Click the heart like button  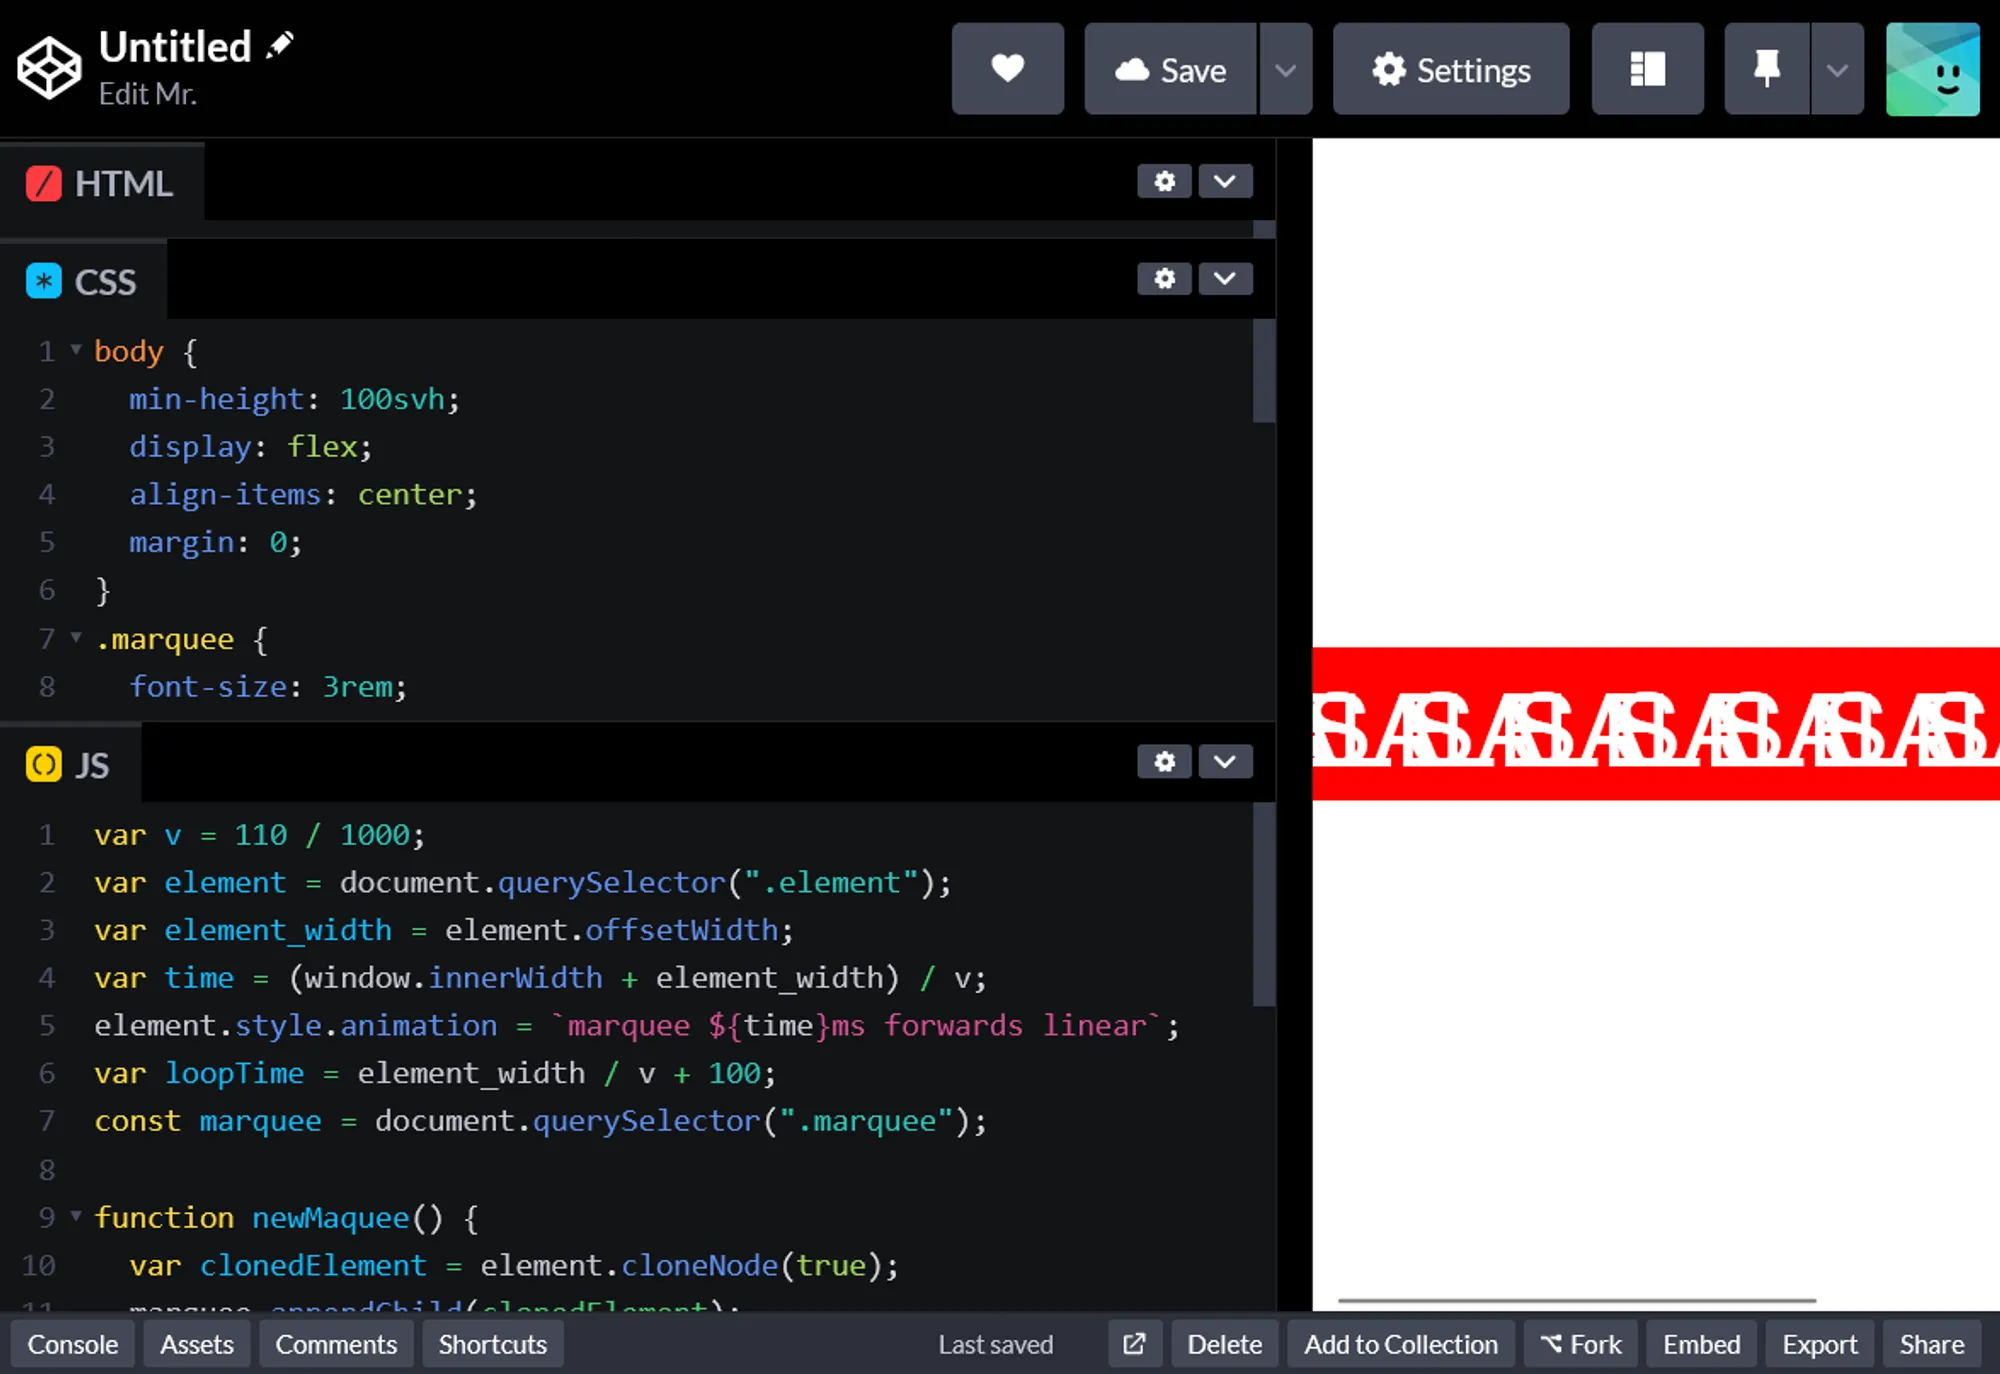point(1007,69)
